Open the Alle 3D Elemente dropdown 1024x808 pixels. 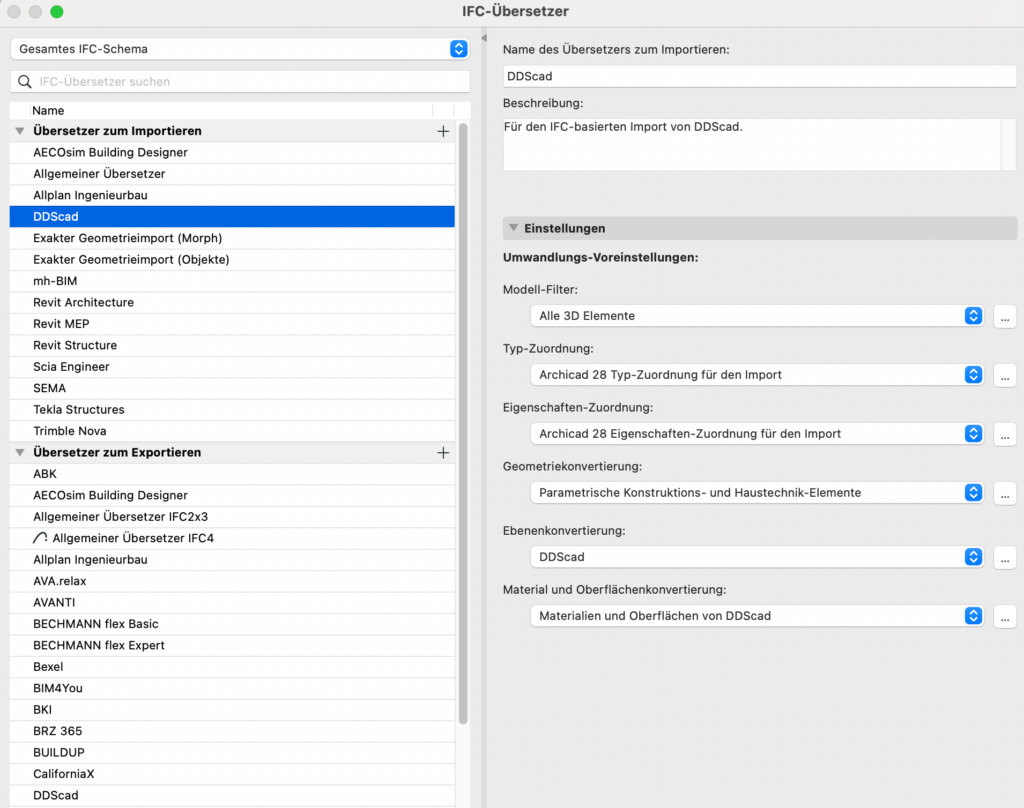pos(756,316)
